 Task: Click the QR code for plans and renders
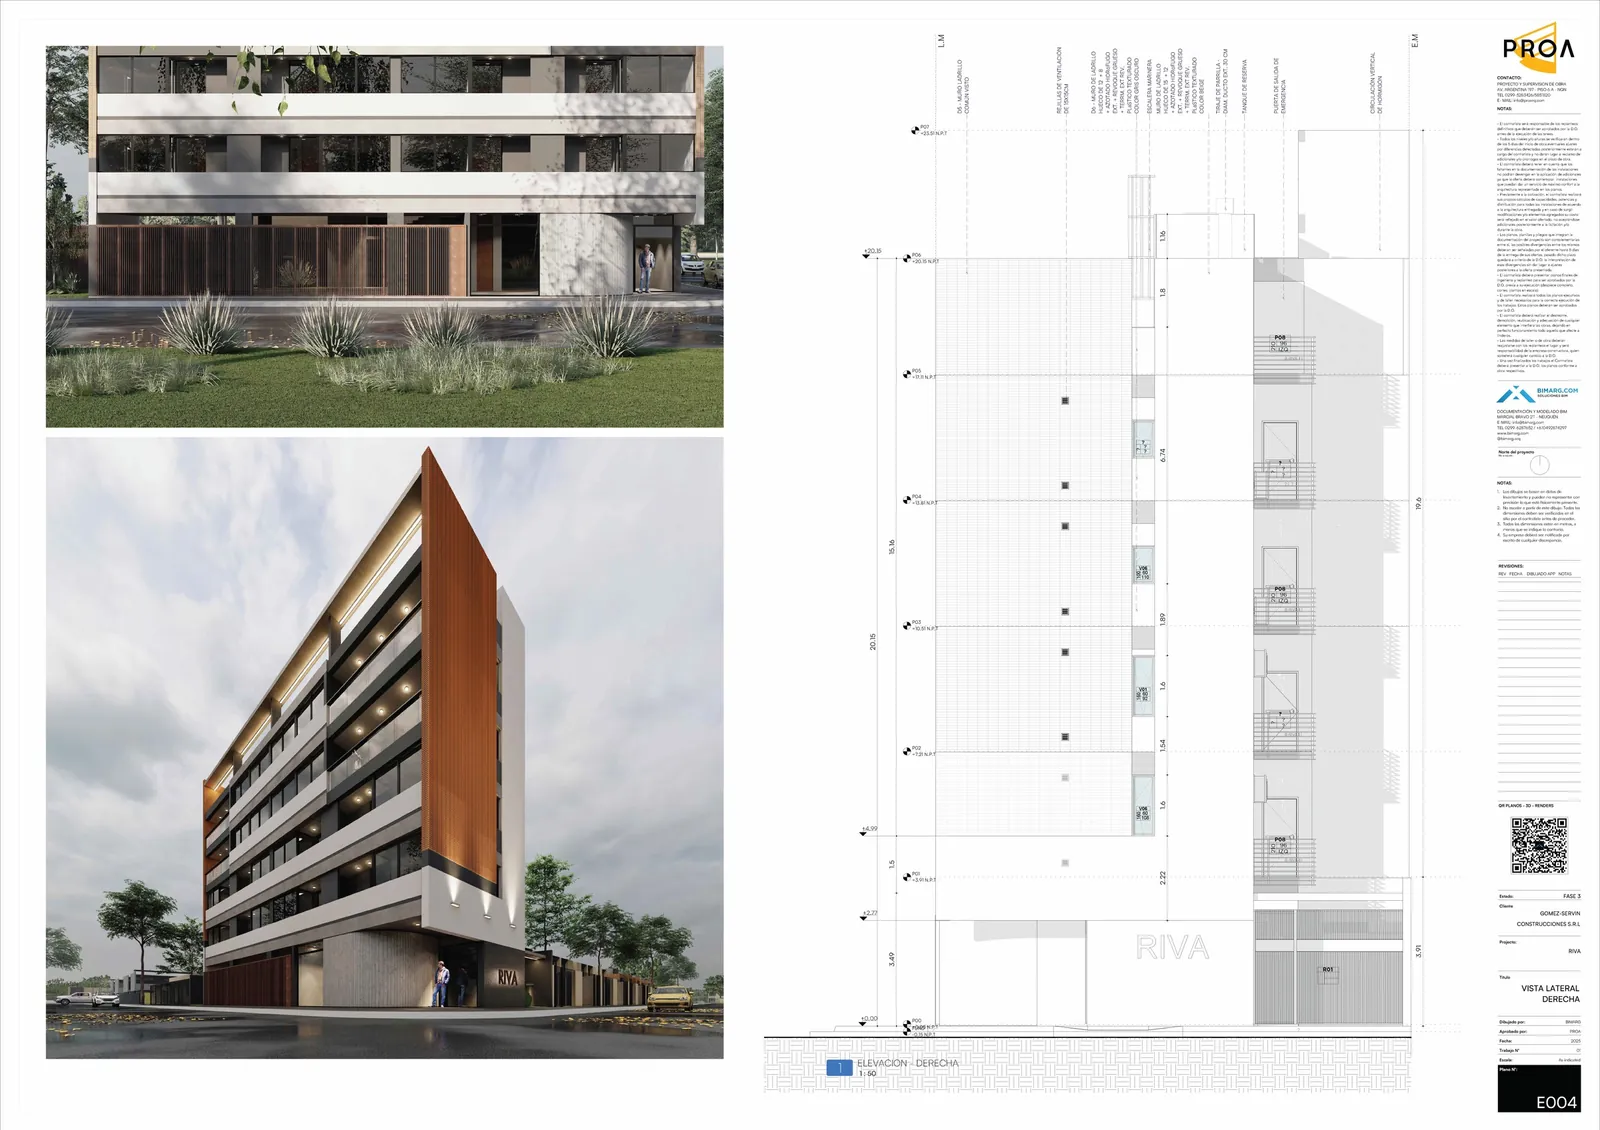pos(1539,846)
